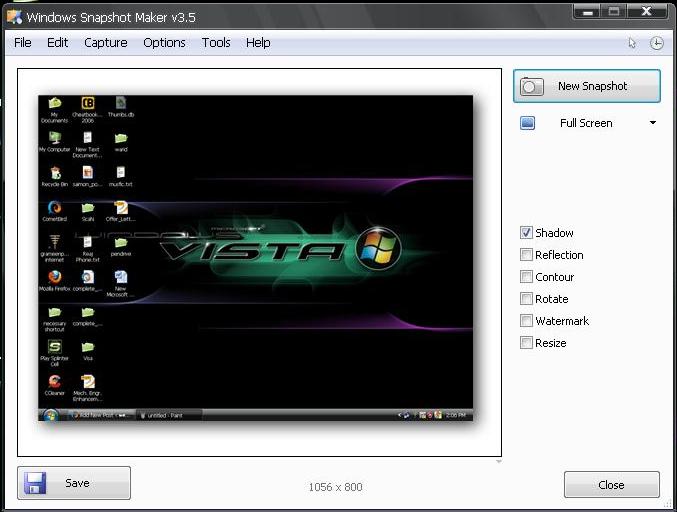Tick the Watermark checkbox

(x=526, y=321)
